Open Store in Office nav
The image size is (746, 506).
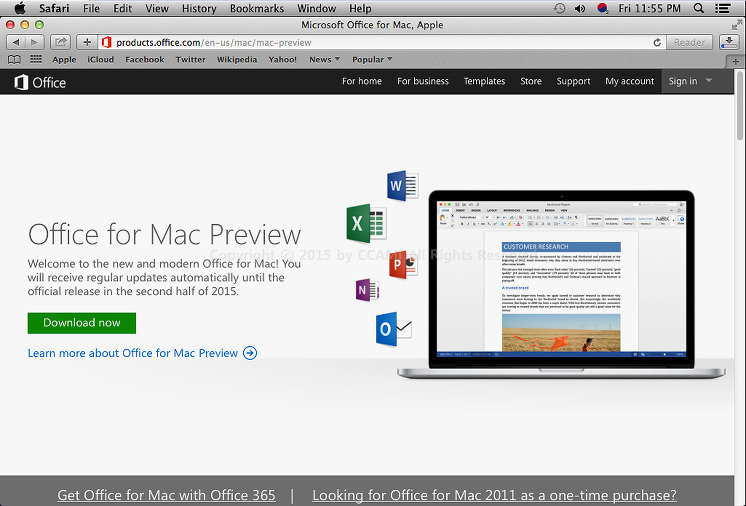[x=531, y=81]
